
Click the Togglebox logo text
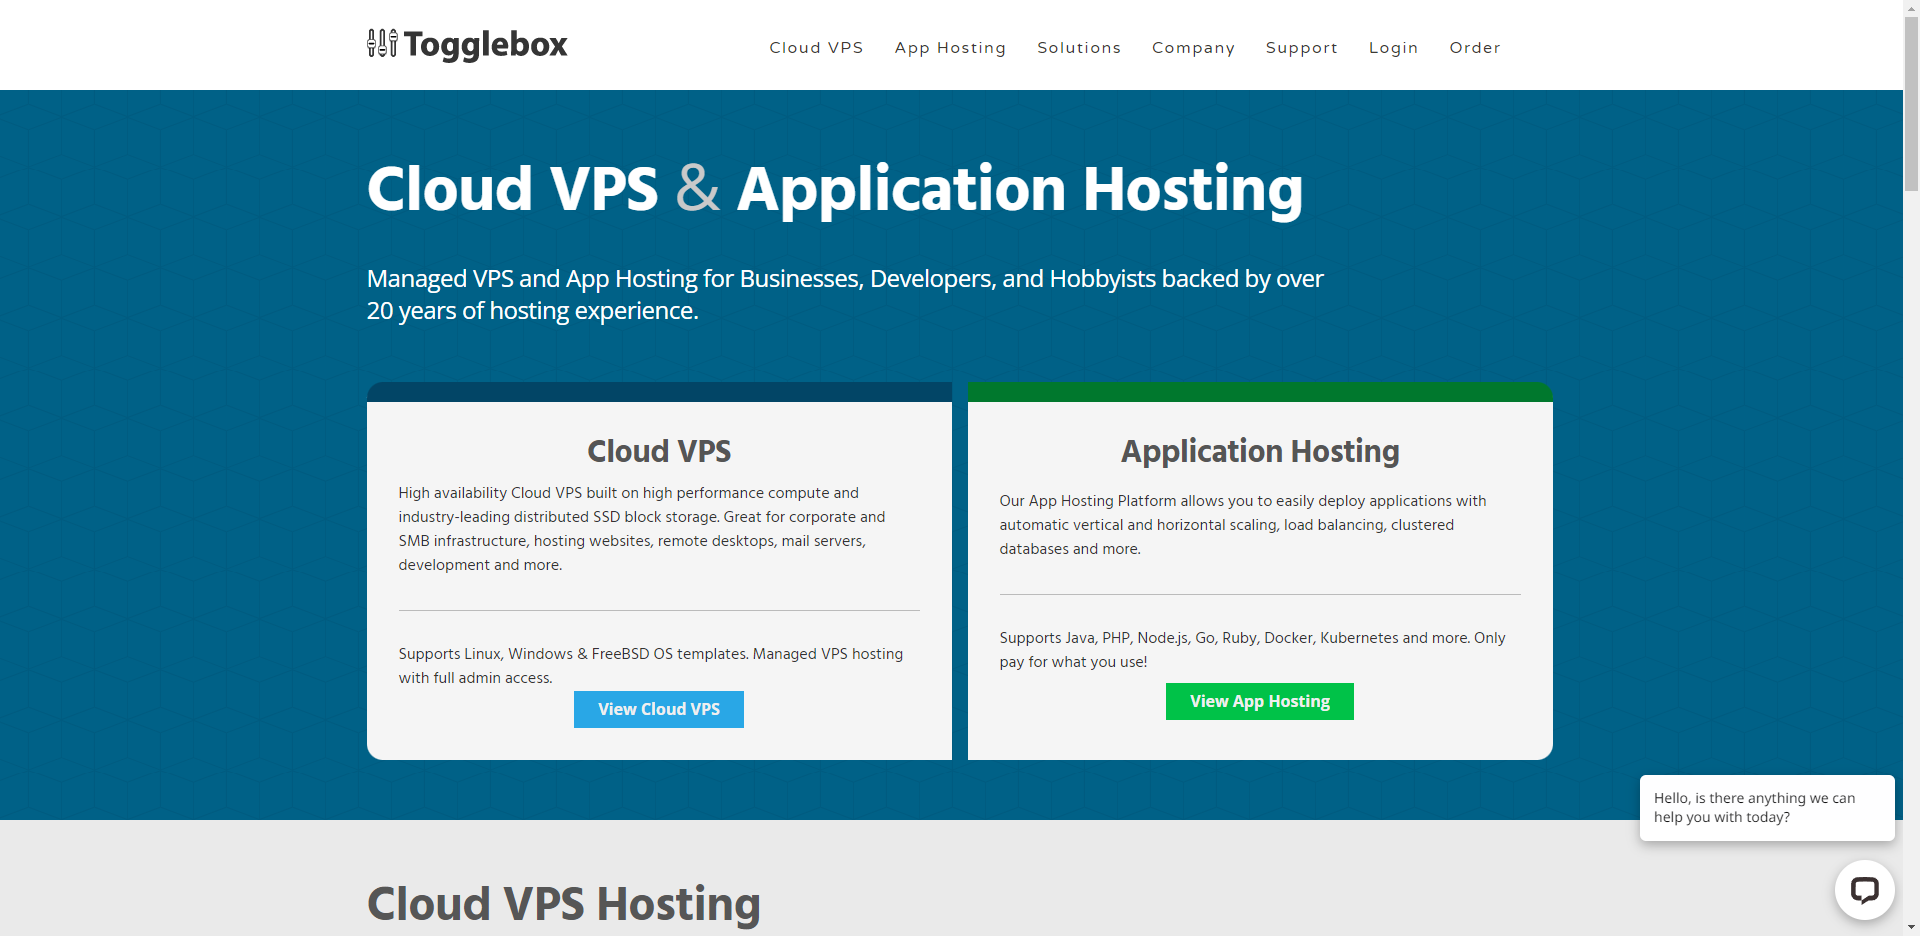point(485,45)
